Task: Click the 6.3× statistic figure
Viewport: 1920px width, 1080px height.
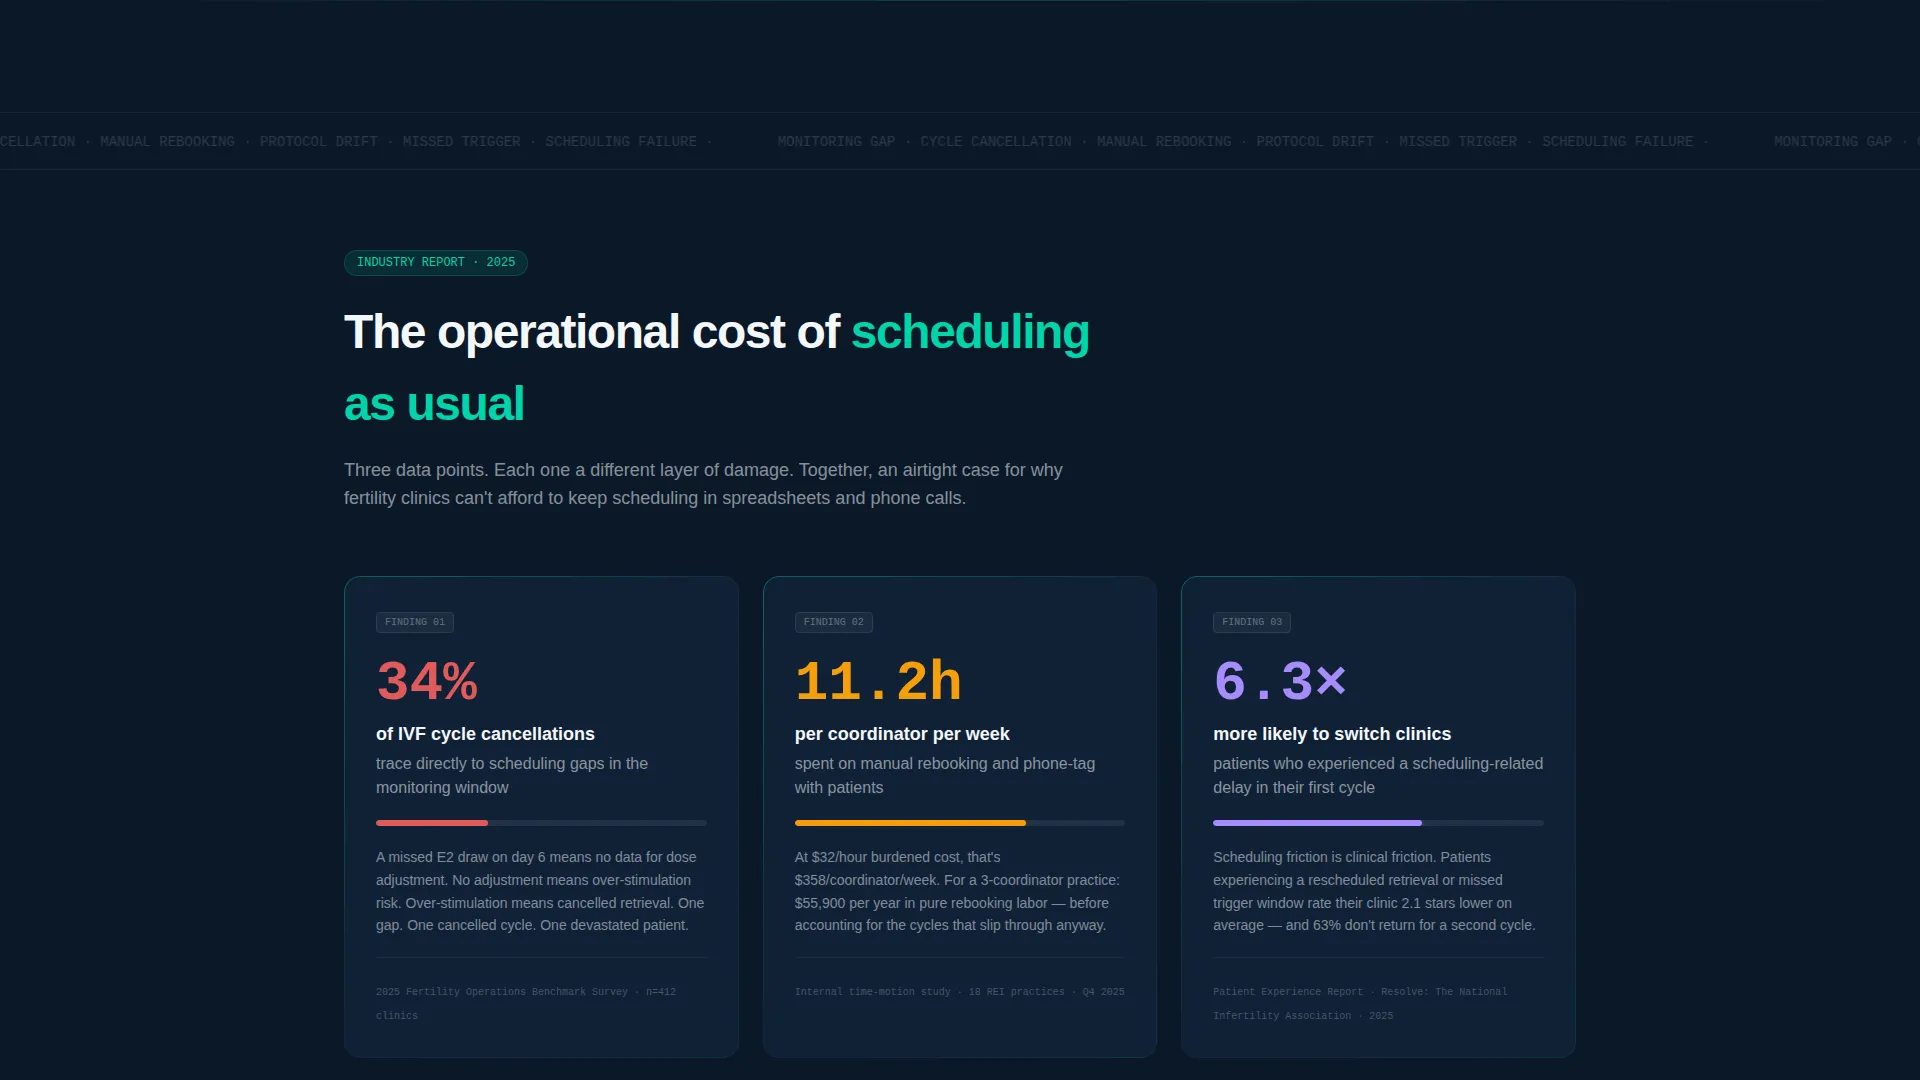Action: click(1280, 681)
